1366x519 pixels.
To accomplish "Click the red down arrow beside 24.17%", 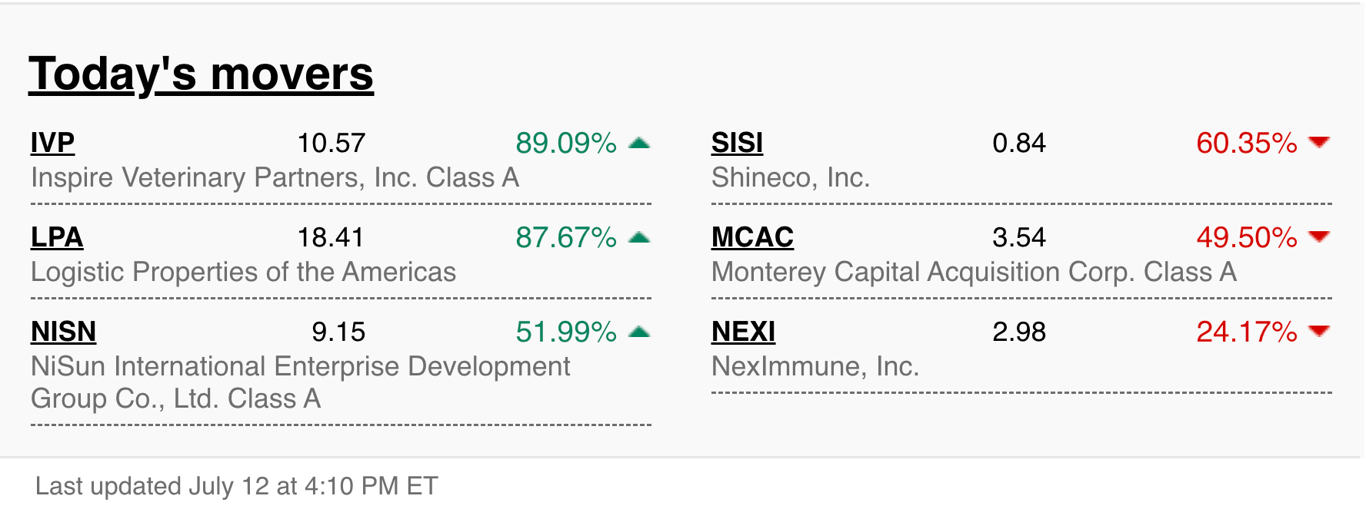I will coord(1319,331).
